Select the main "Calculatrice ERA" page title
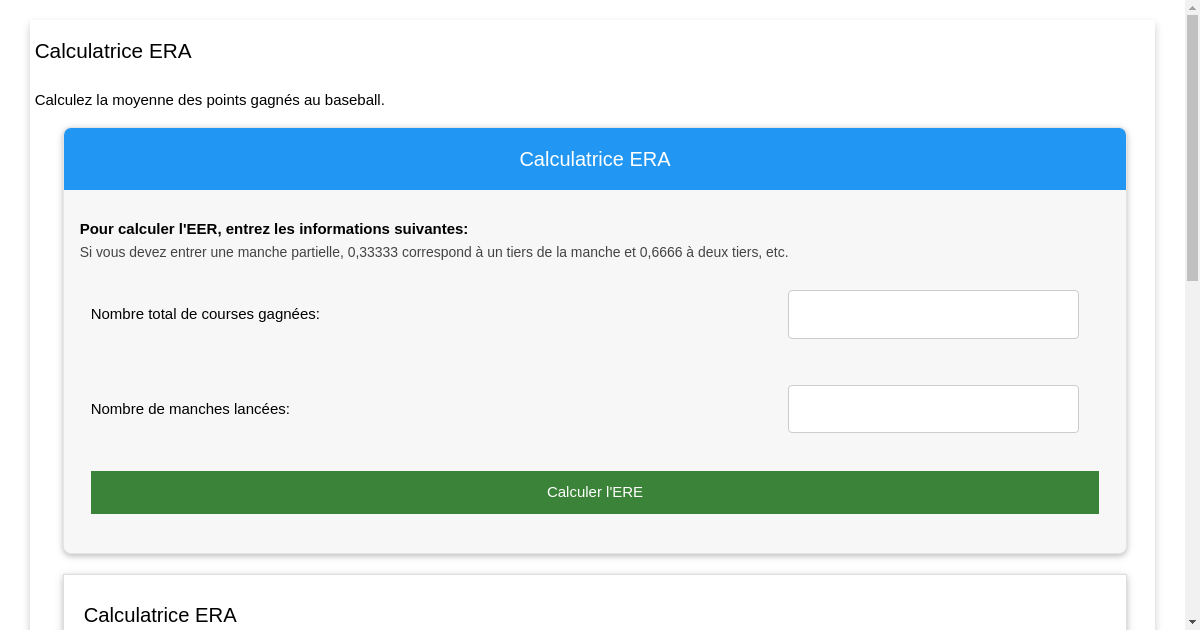 [x=113, y=51]
